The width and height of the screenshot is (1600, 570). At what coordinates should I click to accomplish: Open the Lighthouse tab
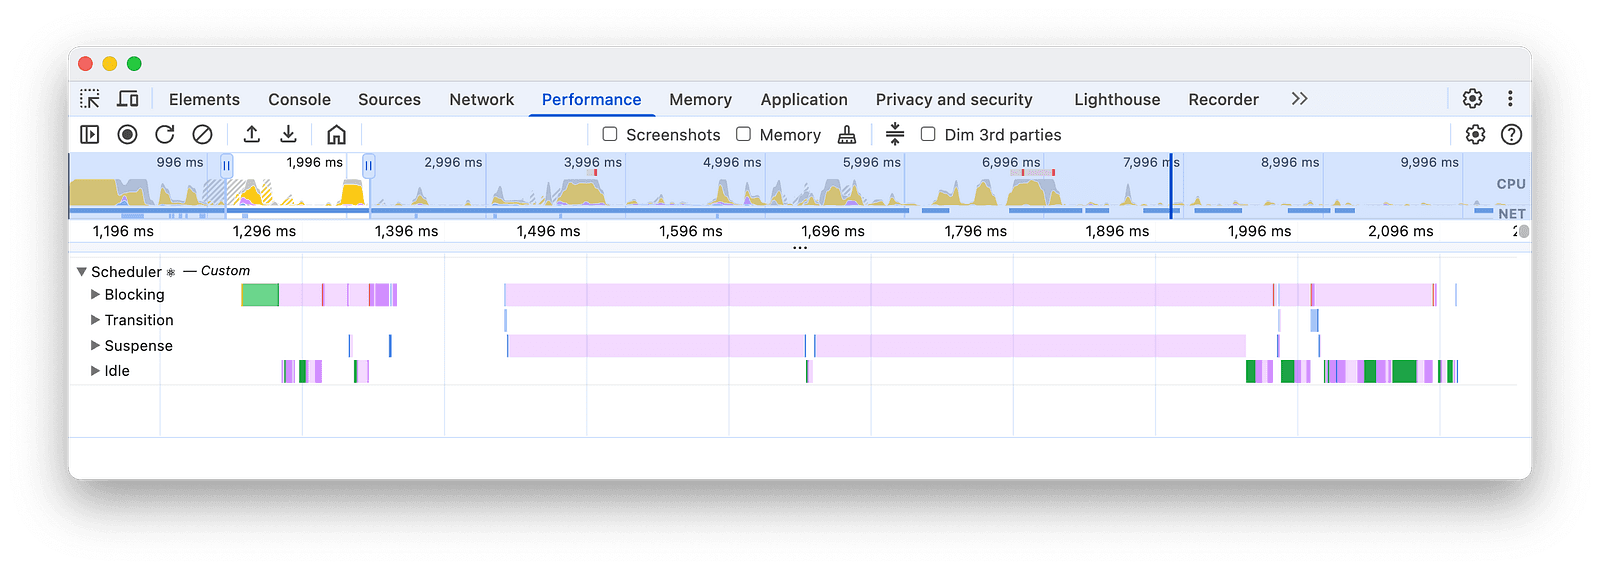(1117, 99)
